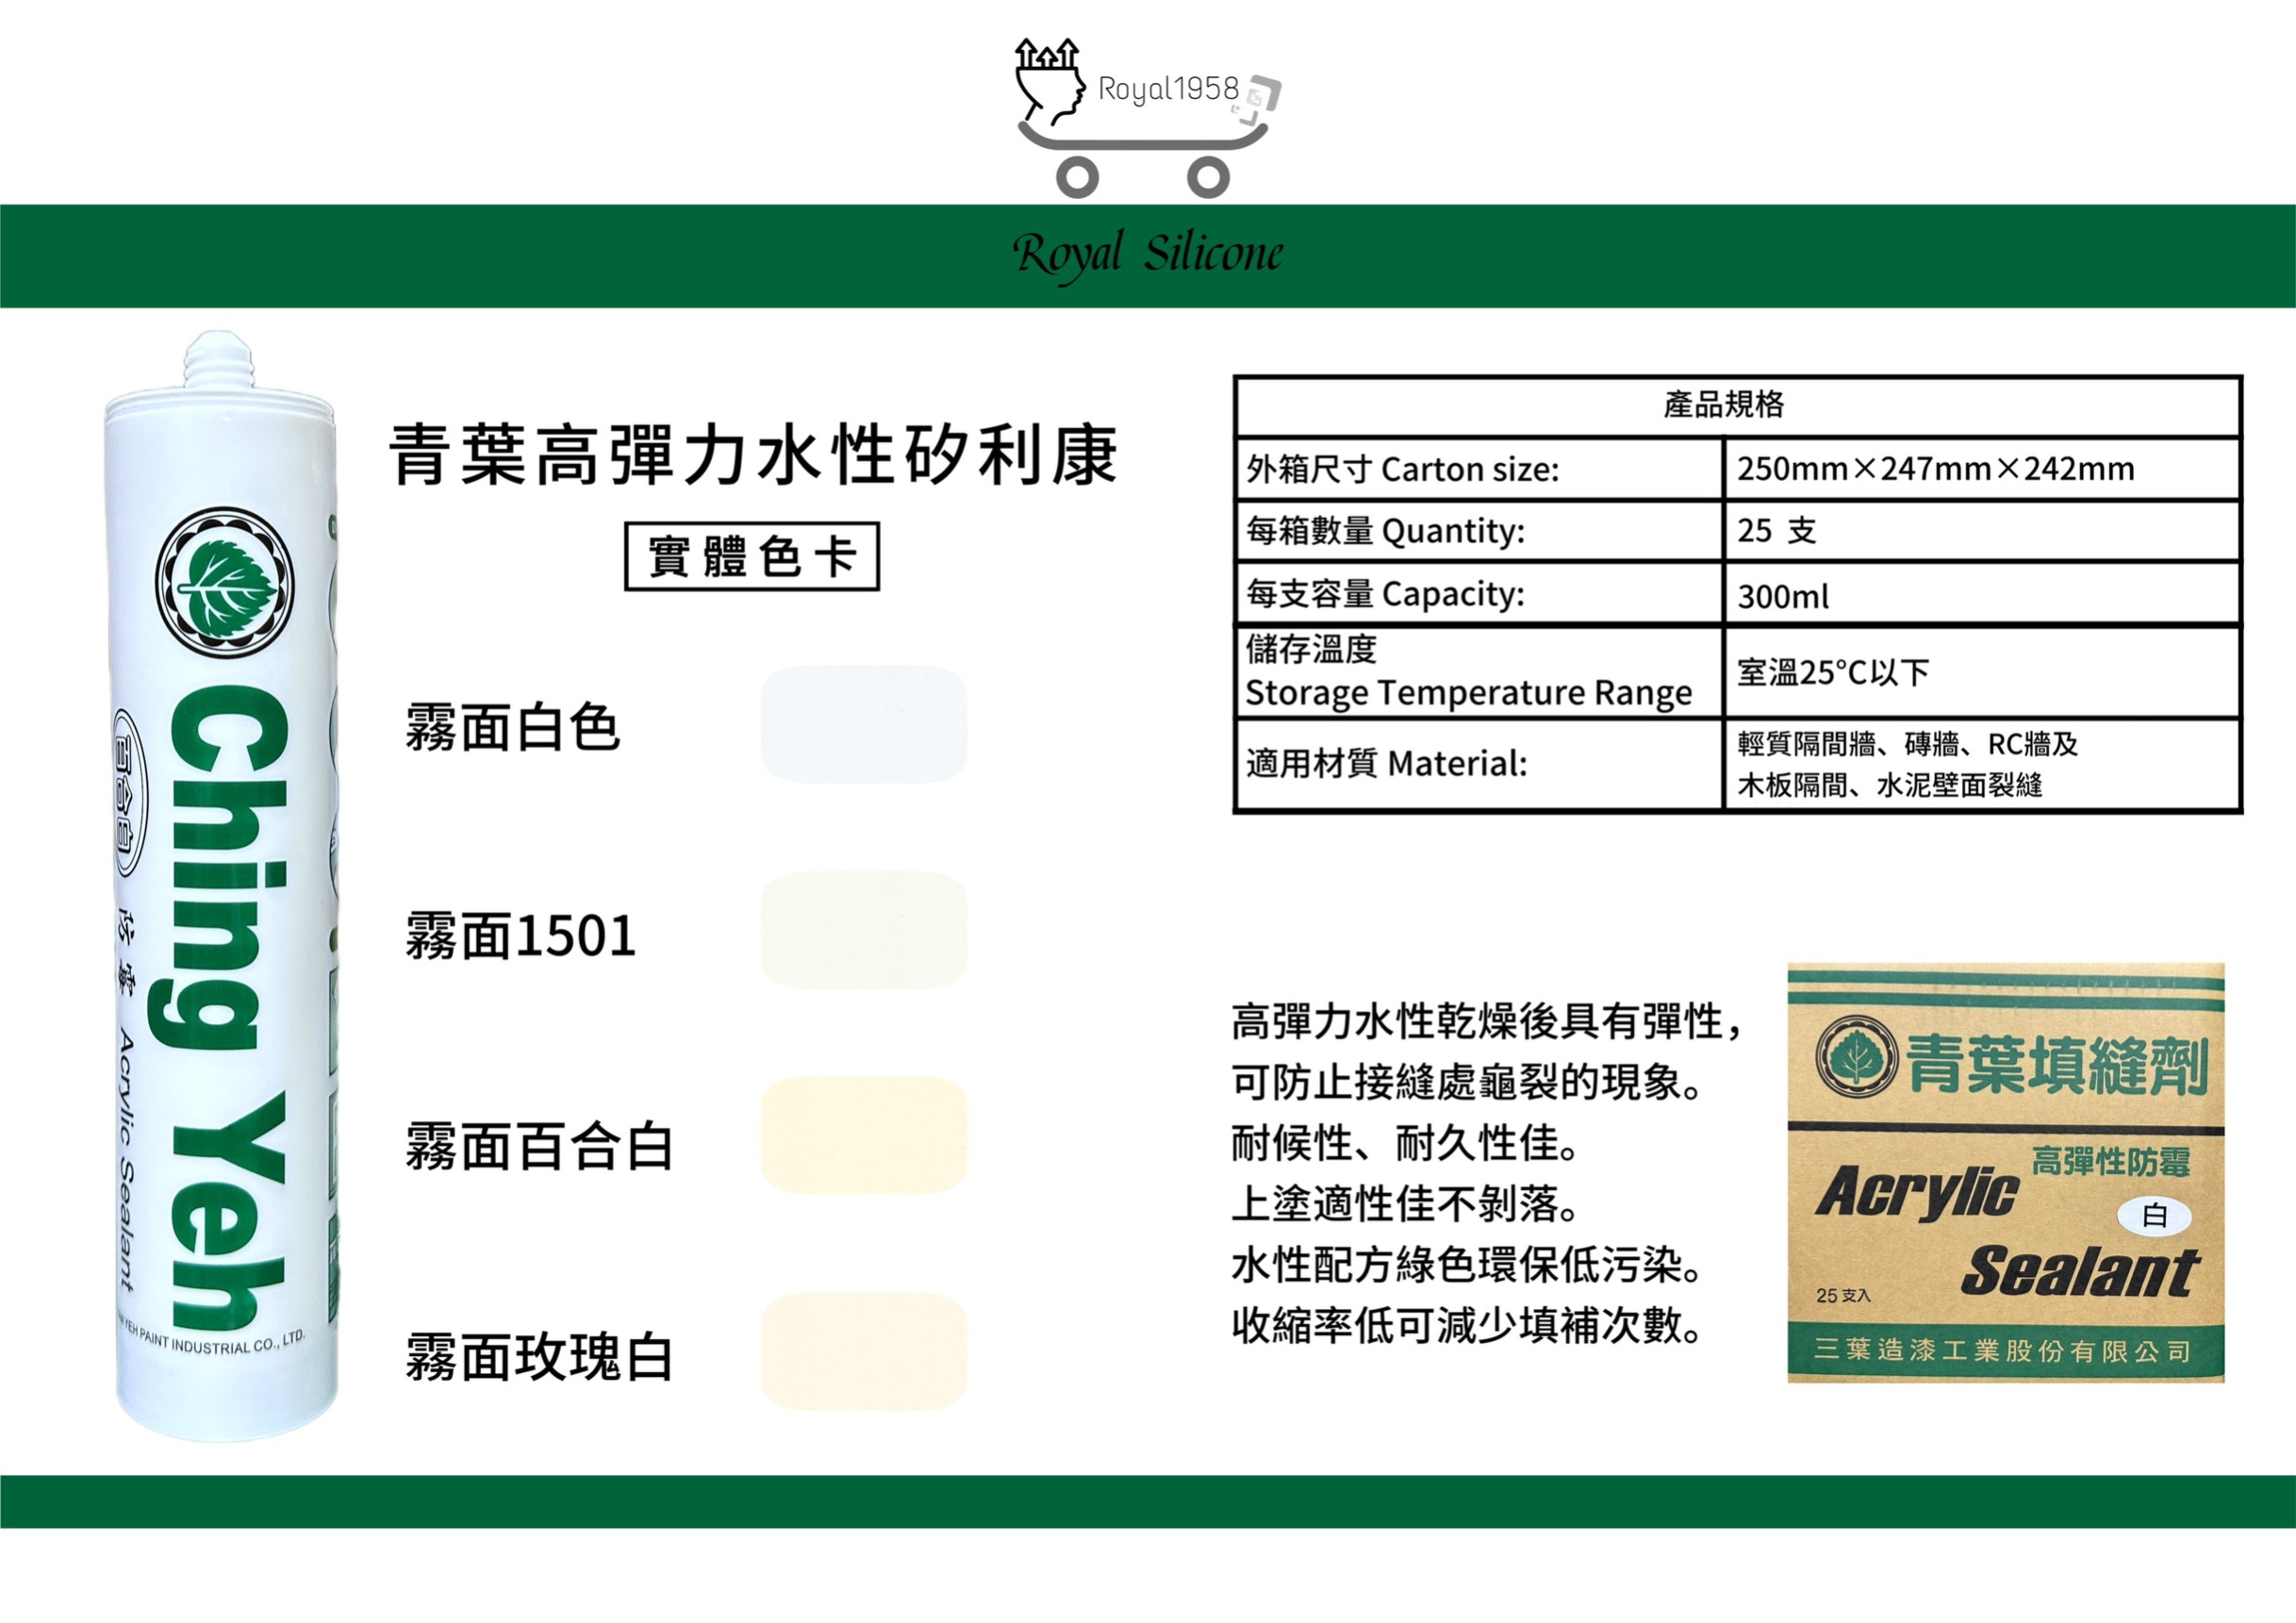This screenshot has width=2296, height=1623.
Task: Click the leaf logo on the carton
Action: (1856, 1056)
